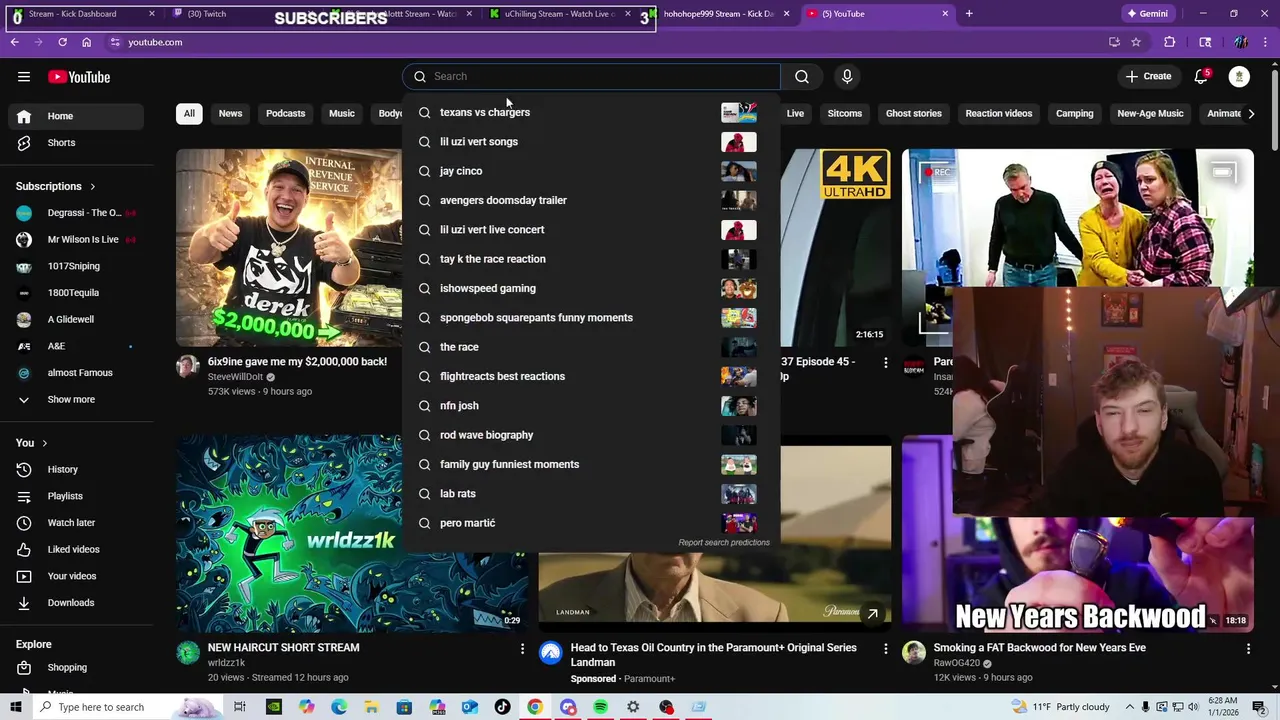Select the Ghost stories filter chip

click(x=913, y=113)
